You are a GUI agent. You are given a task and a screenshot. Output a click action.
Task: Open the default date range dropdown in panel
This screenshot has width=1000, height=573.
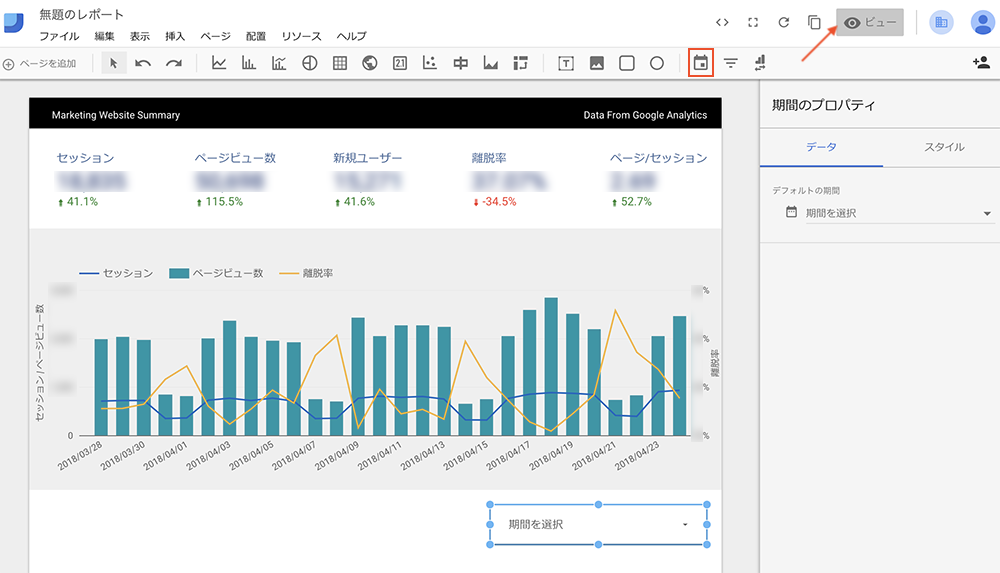tap(890, 213)
